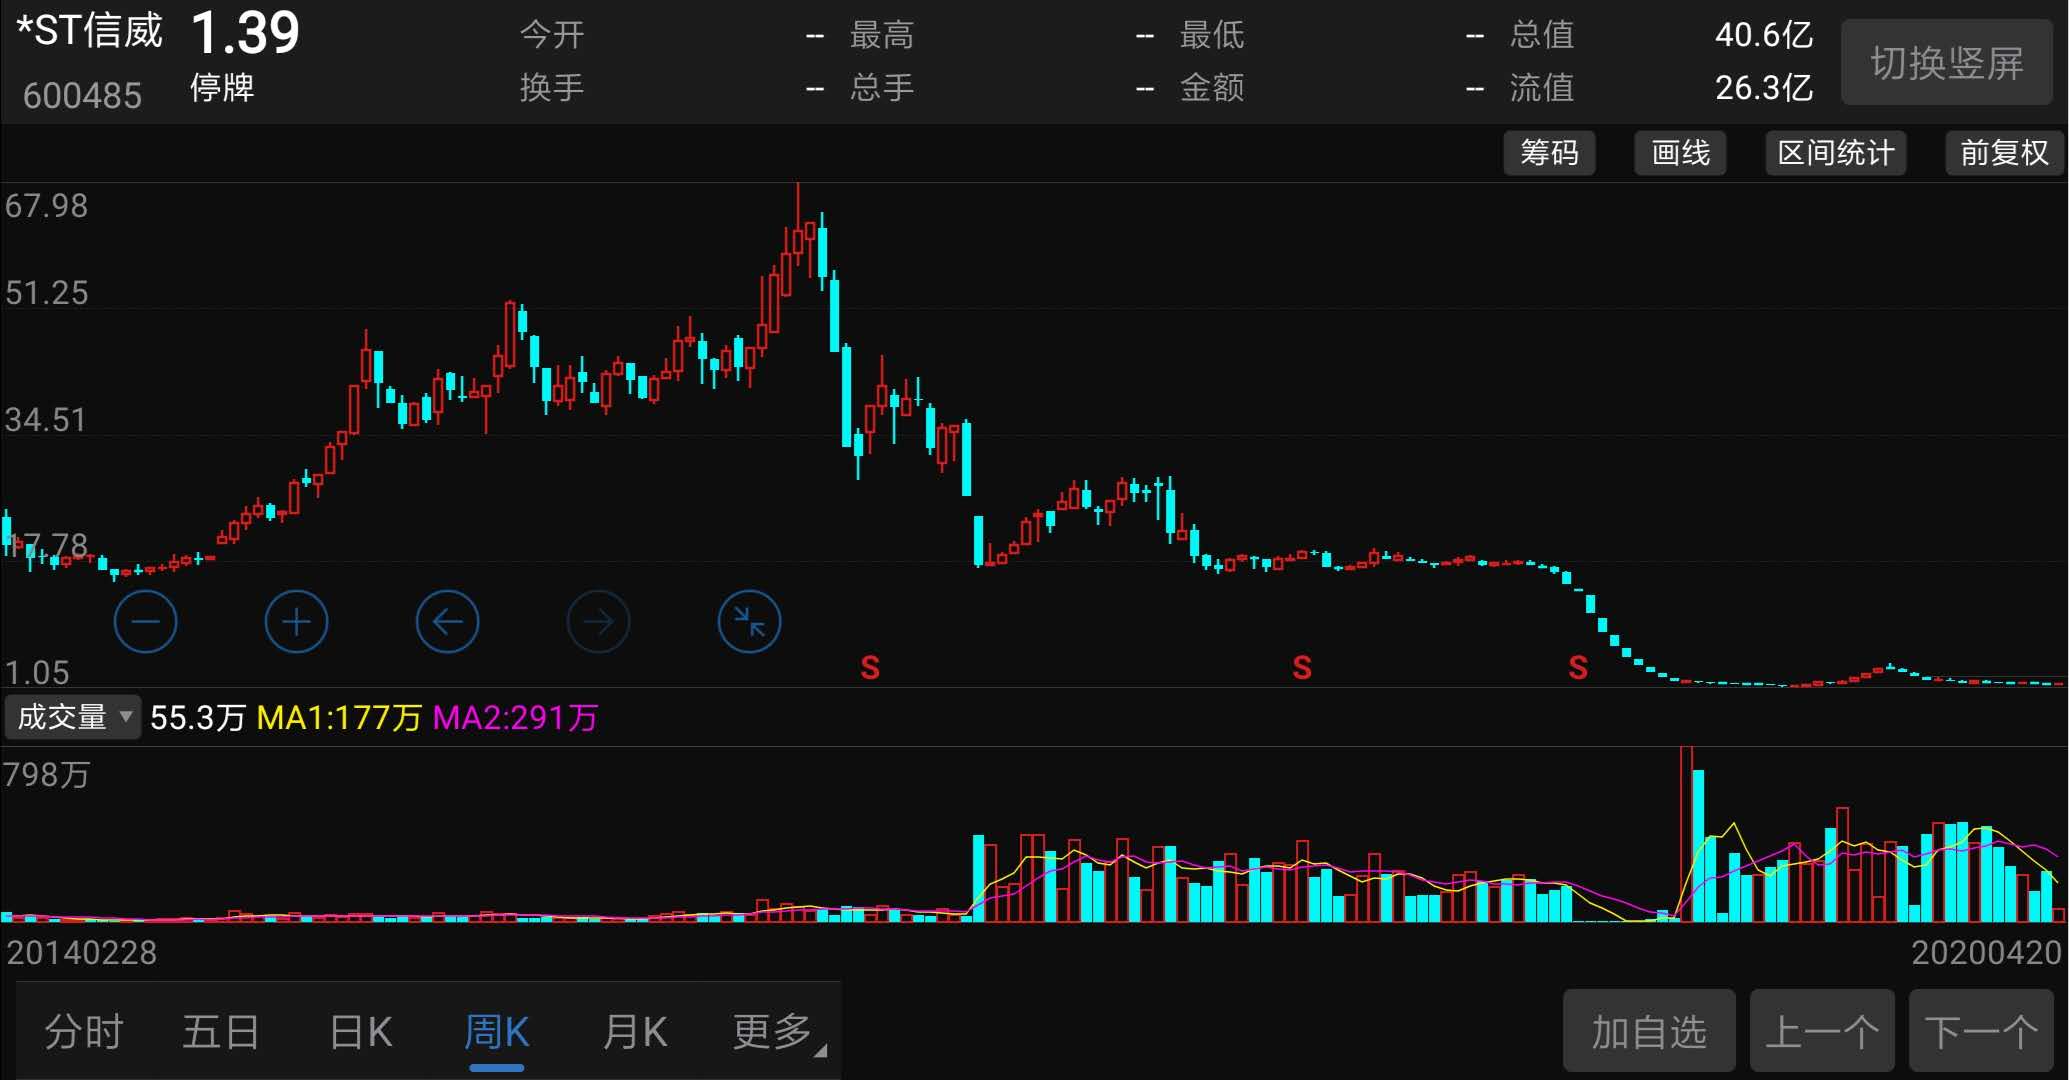The height and width of the screenshot is (1080, 2069).
Task: Go to next stock with 下一个
Action: [x=1981, y=1031]
